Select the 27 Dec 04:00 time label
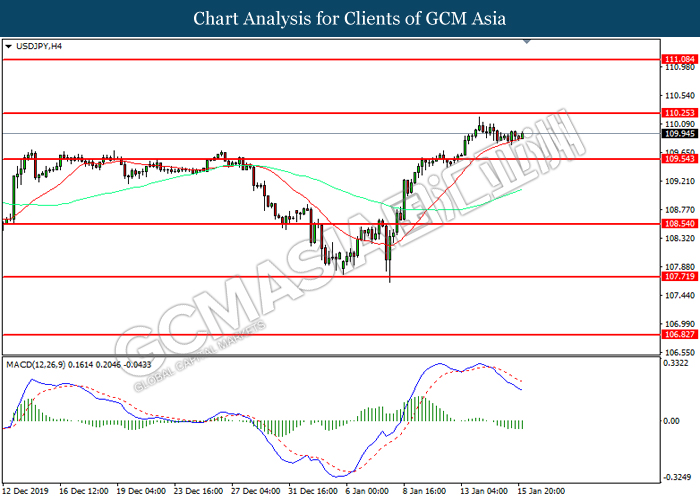 coord(256,491)
